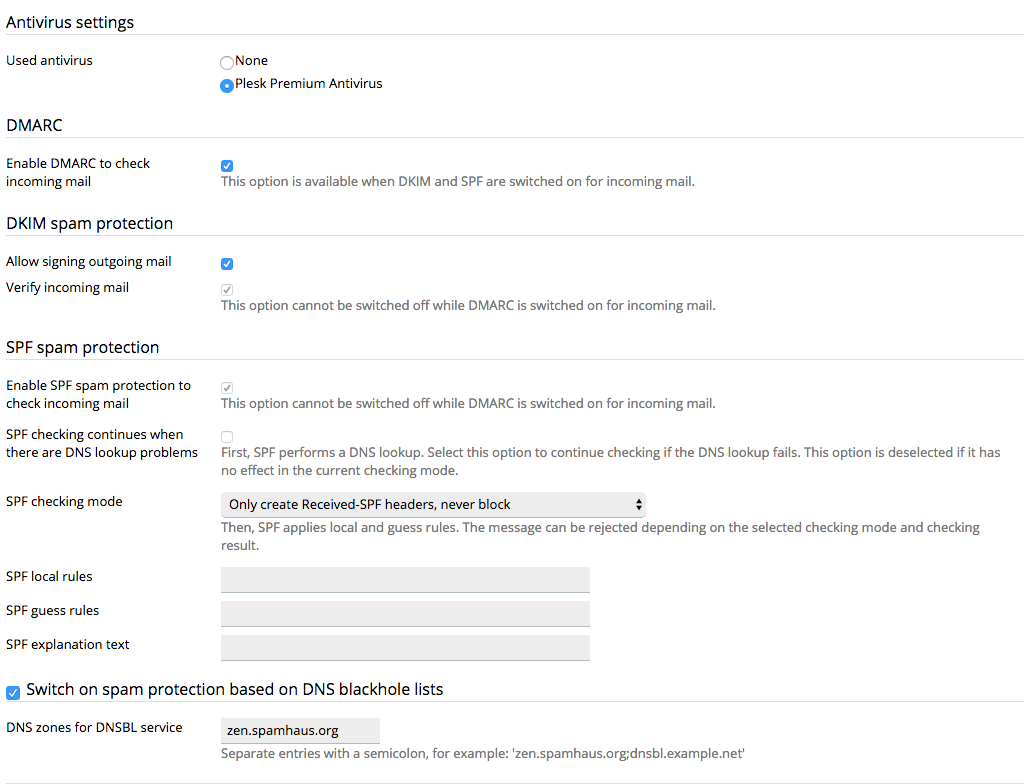Click the zen.spamhaus.org text entry
Screen dimensions: 1029x784
pos(300,730)
